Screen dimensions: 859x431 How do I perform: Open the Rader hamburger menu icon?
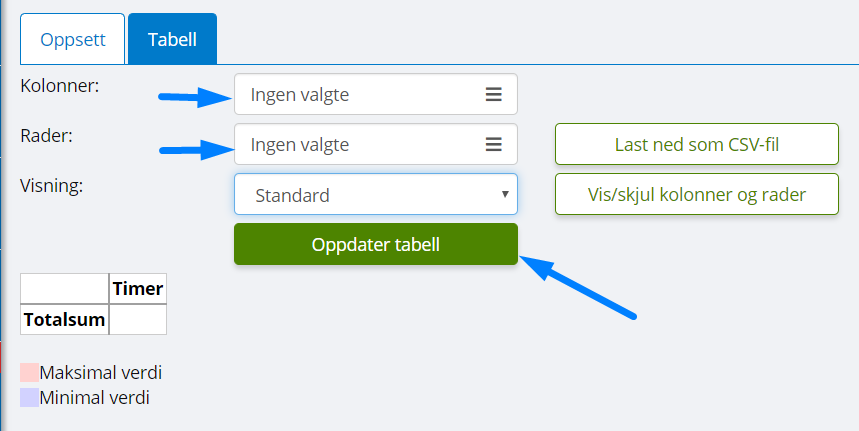tap(494, 145)
